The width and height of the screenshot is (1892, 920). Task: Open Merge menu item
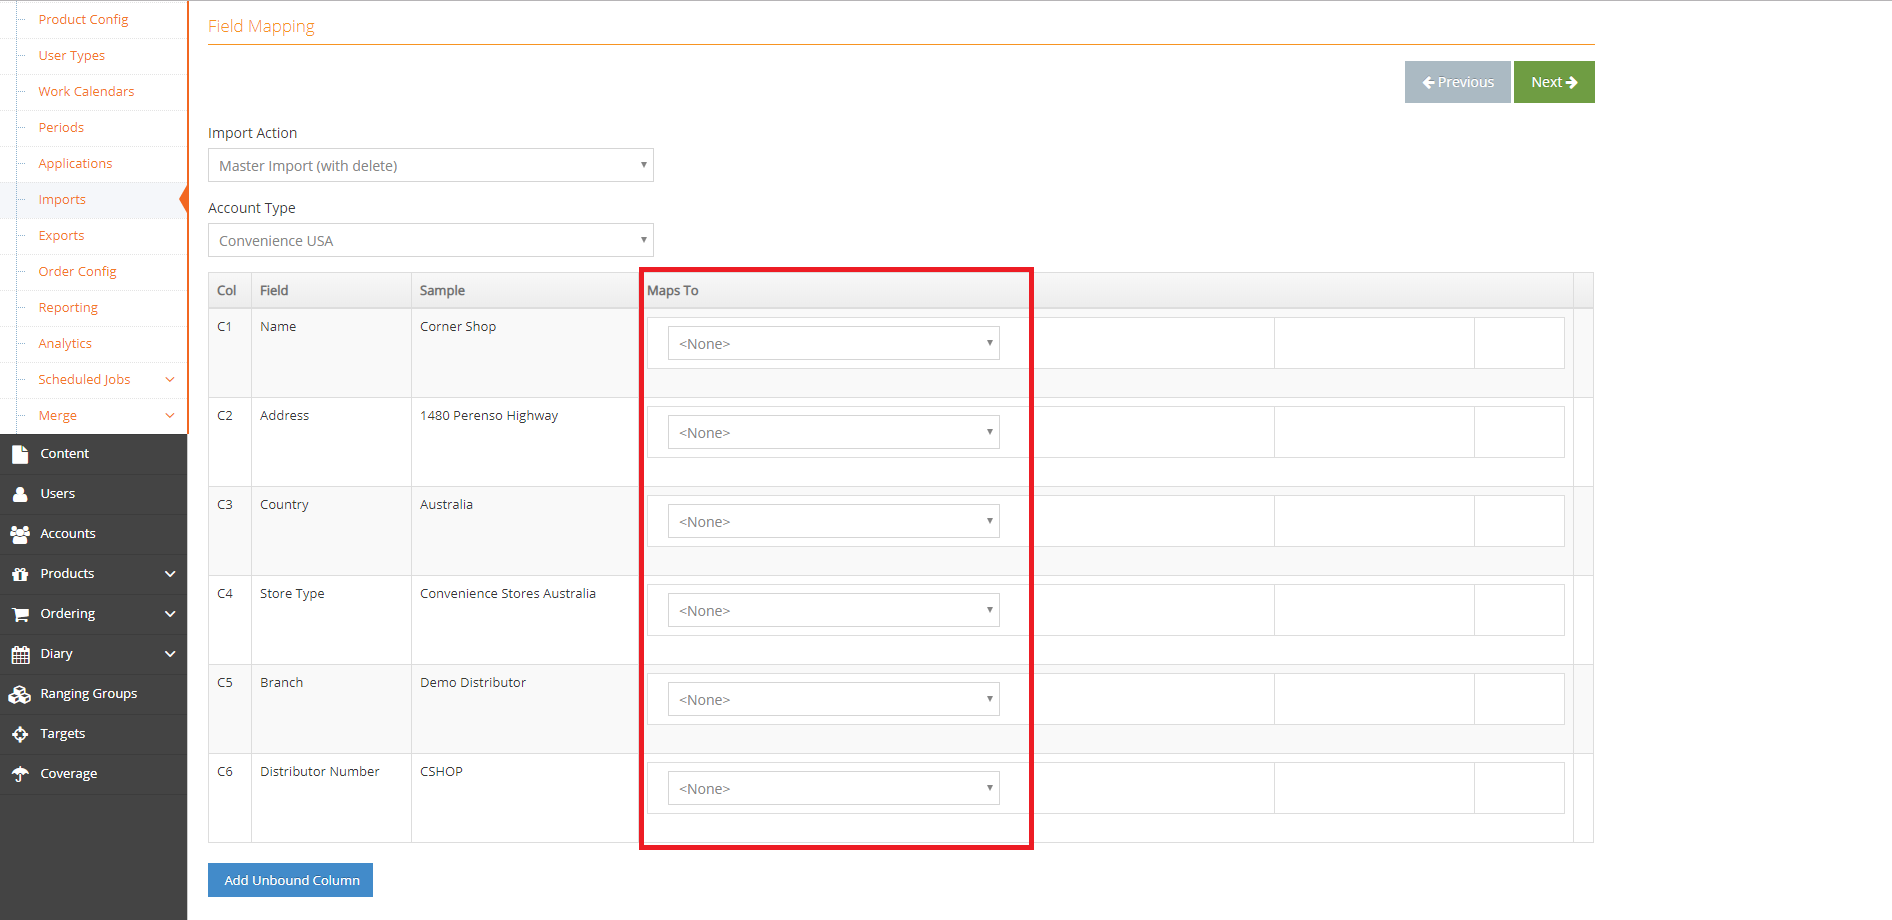tap(57, 415)
